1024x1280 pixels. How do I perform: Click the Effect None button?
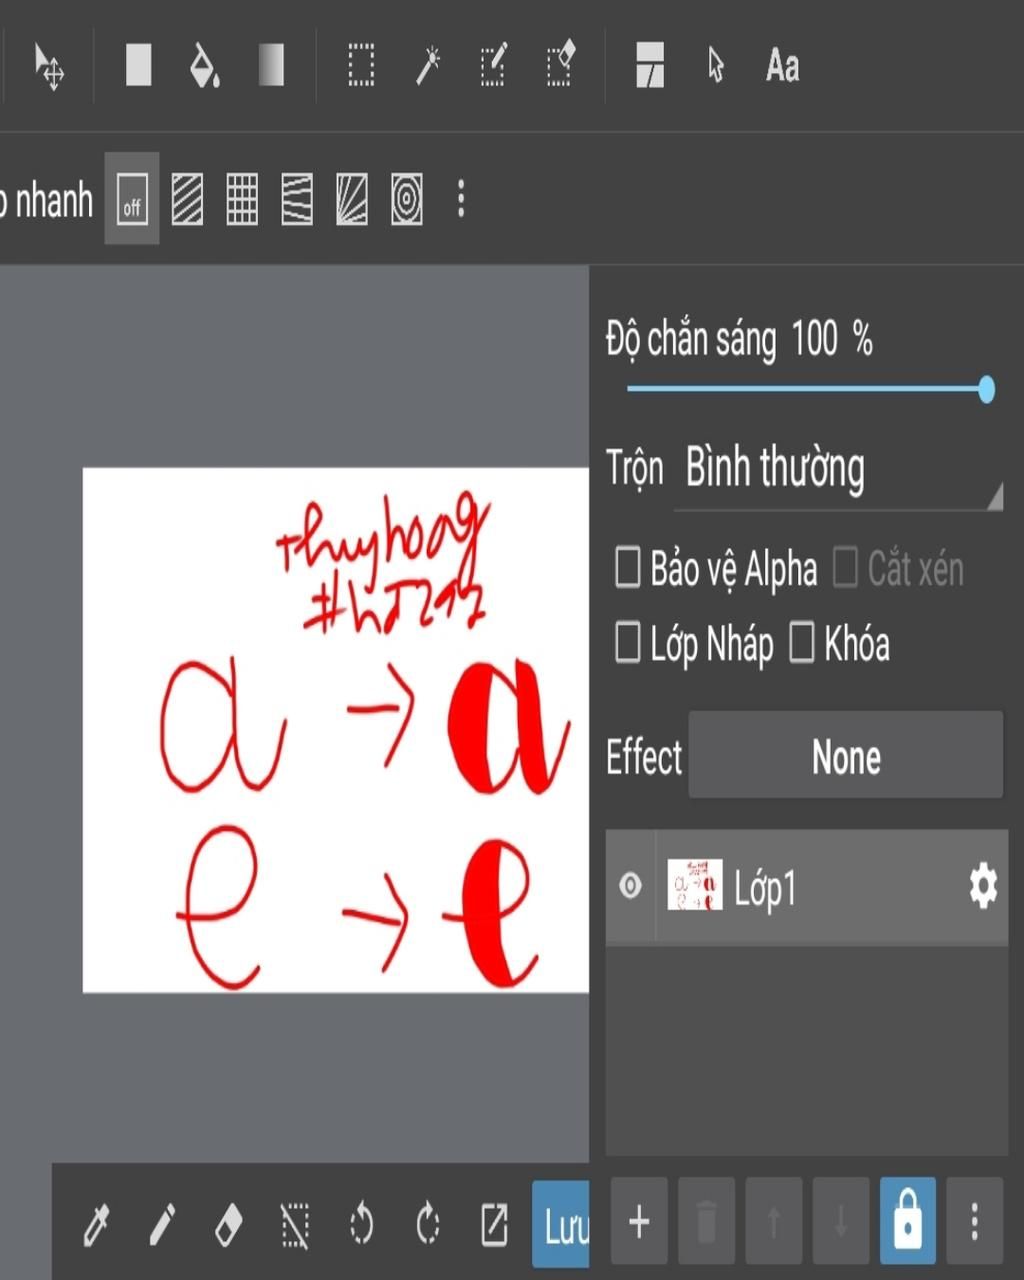click(845, 756)
